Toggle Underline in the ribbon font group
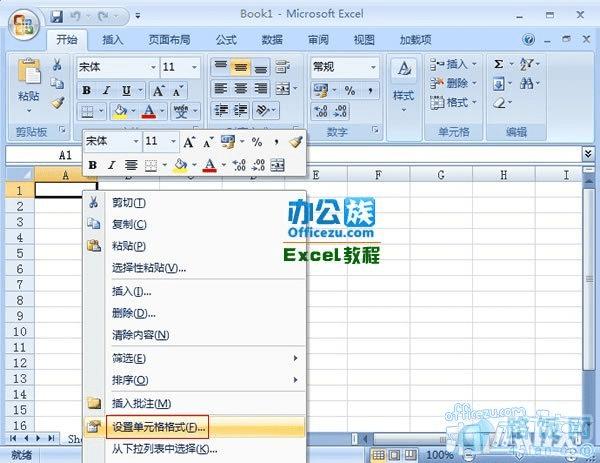The height and width of the screenshot is (463, 600). 126,90
